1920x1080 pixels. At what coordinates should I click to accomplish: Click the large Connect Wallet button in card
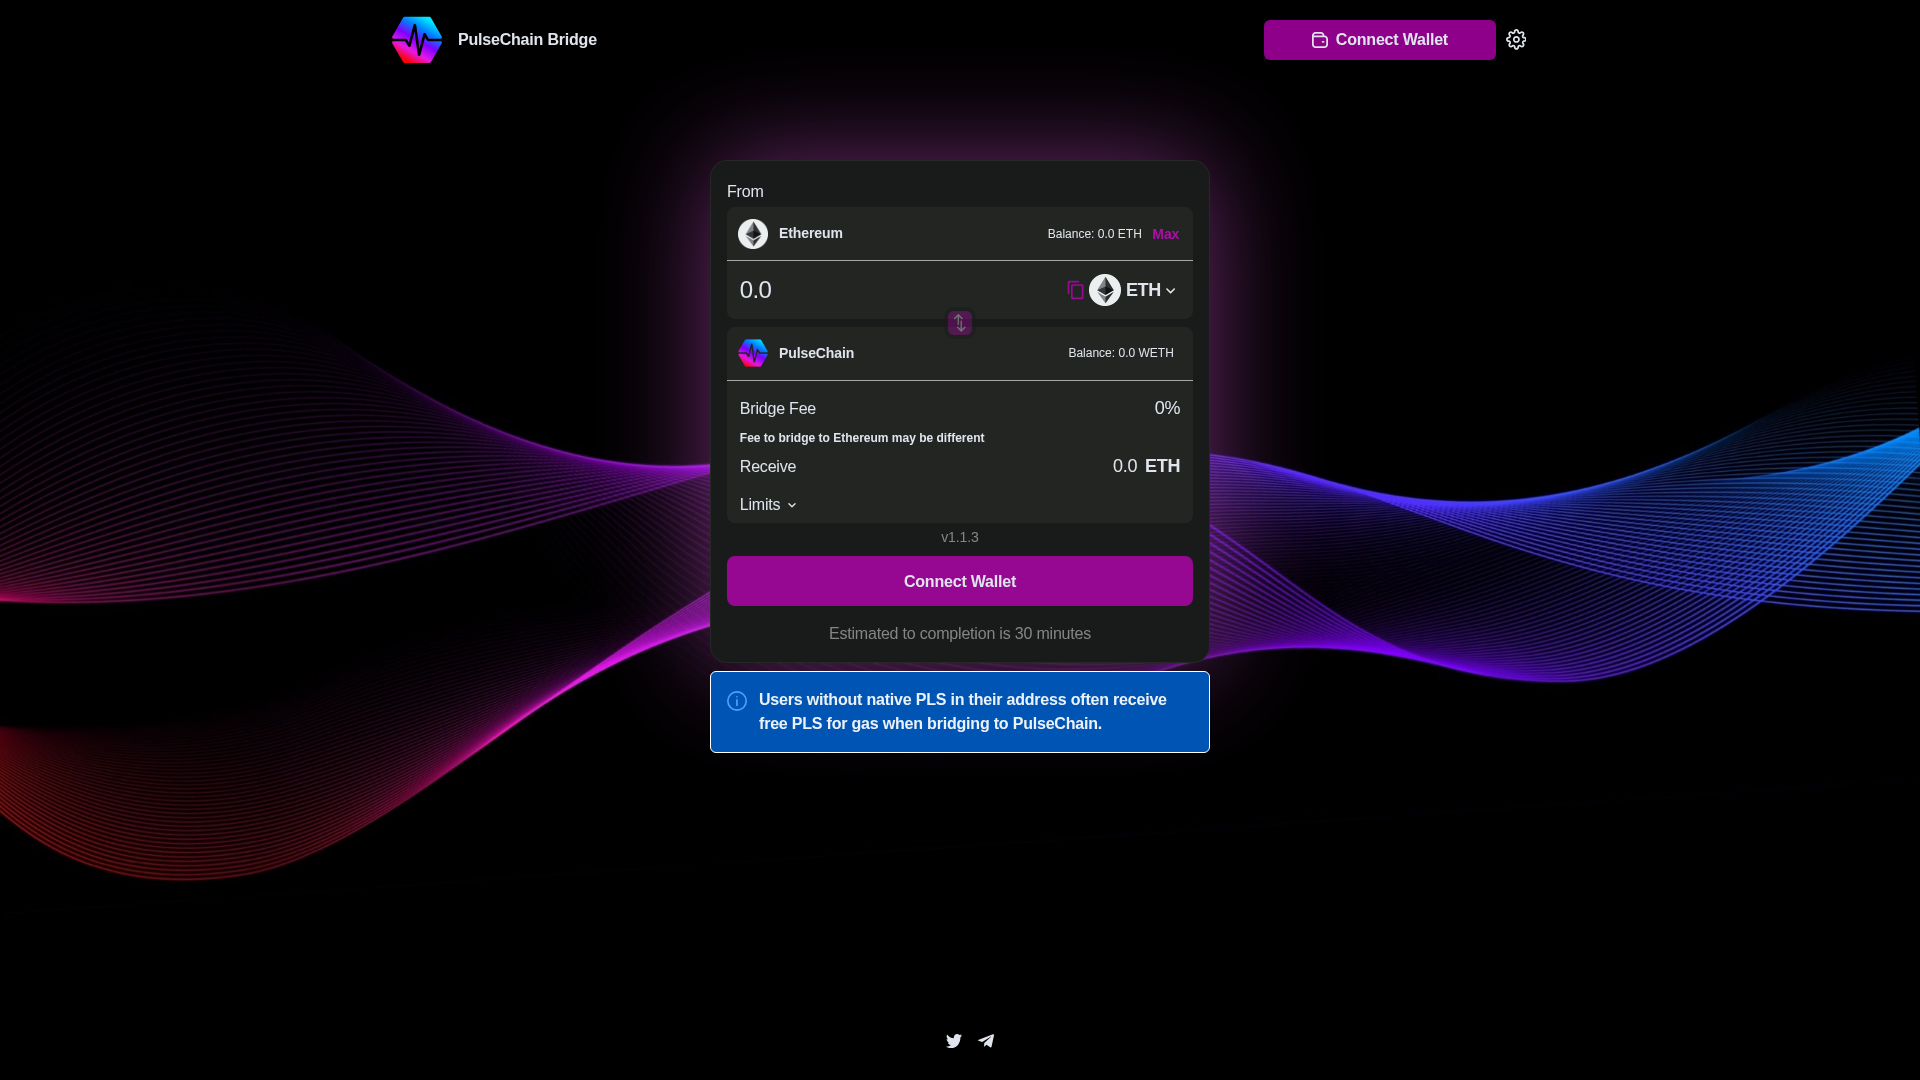[x=960, y=581]
